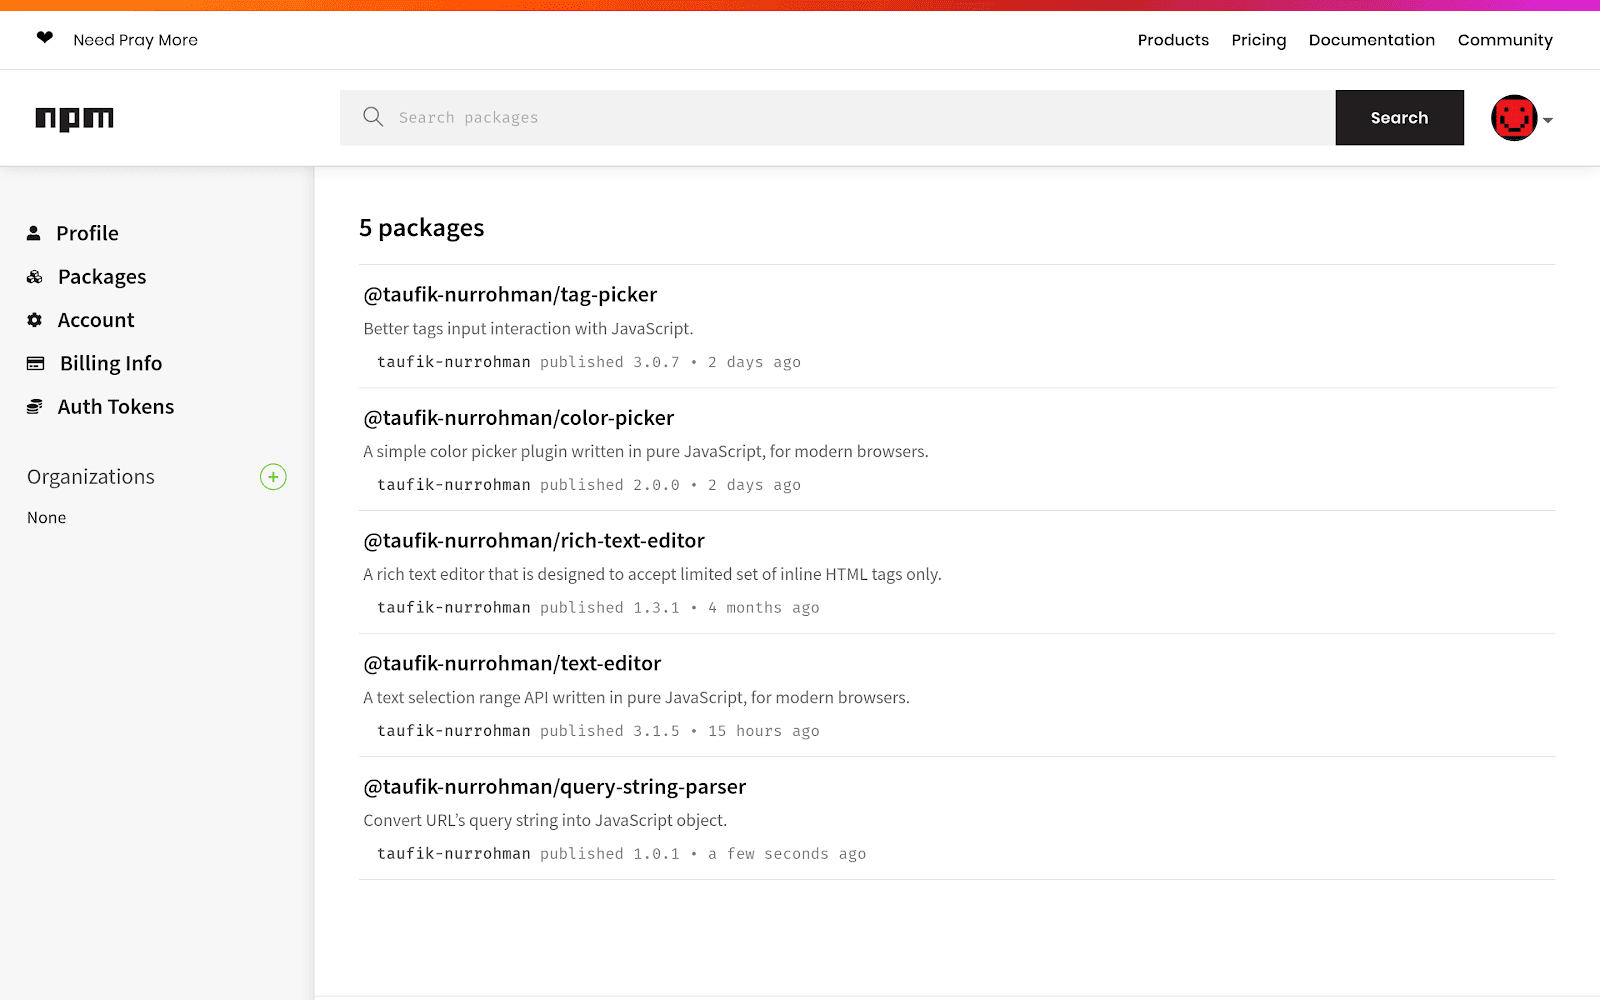Click the Auth Tokens coins icon
1600x1000 pixels.
[34, 407]
